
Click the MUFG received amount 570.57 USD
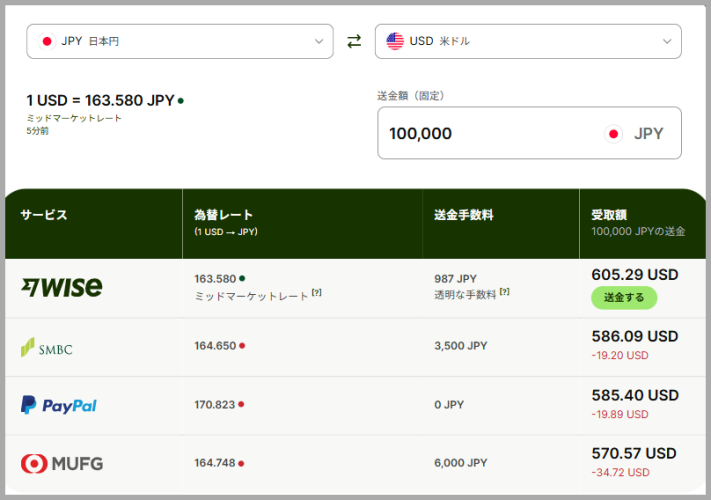pos(634,453)
